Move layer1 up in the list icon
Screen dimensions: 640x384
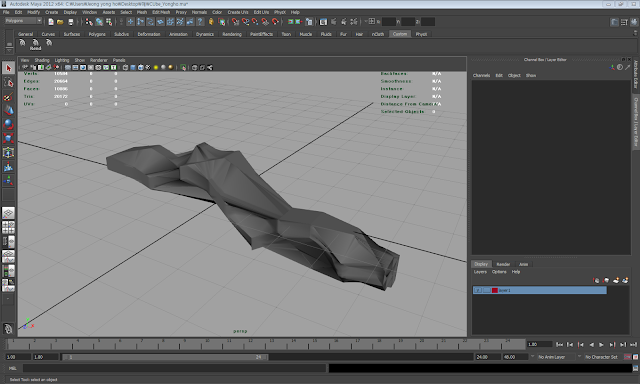(596, 280)
